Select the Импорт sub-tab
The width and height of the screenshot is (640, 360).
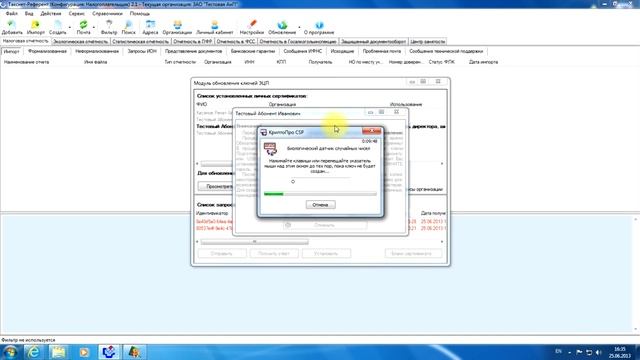(x=11, y=51)
